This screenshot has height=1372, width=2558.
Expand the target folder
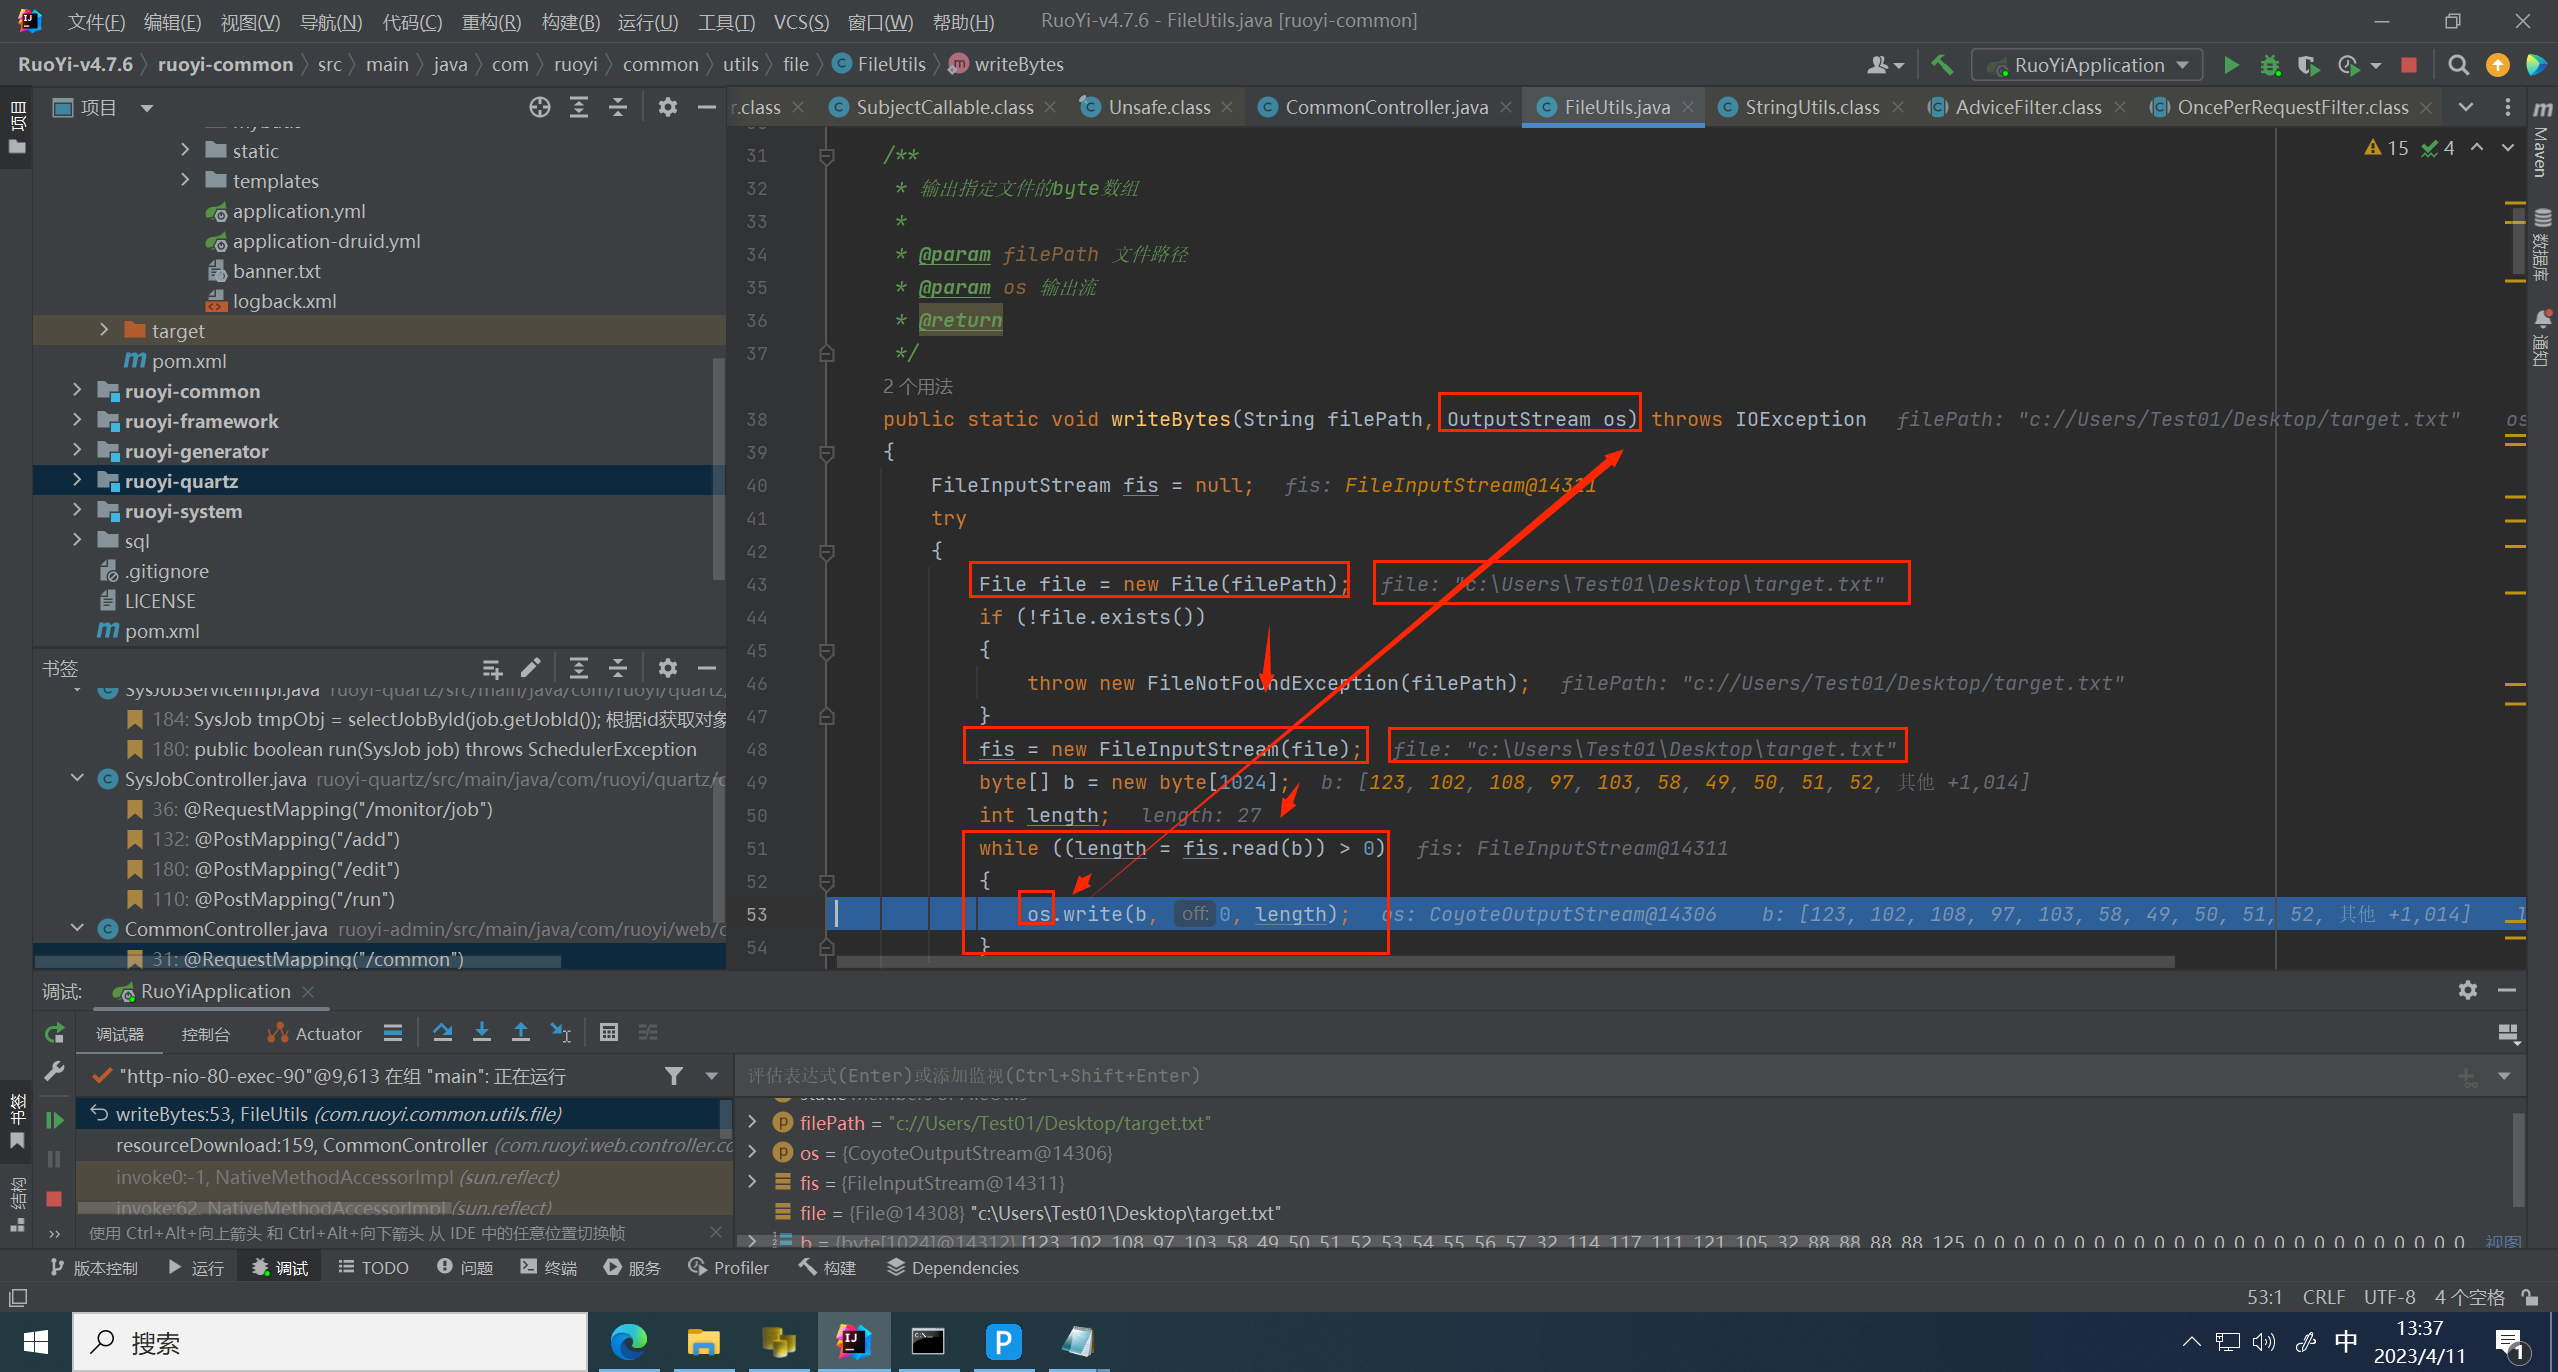tap(105, 330)
